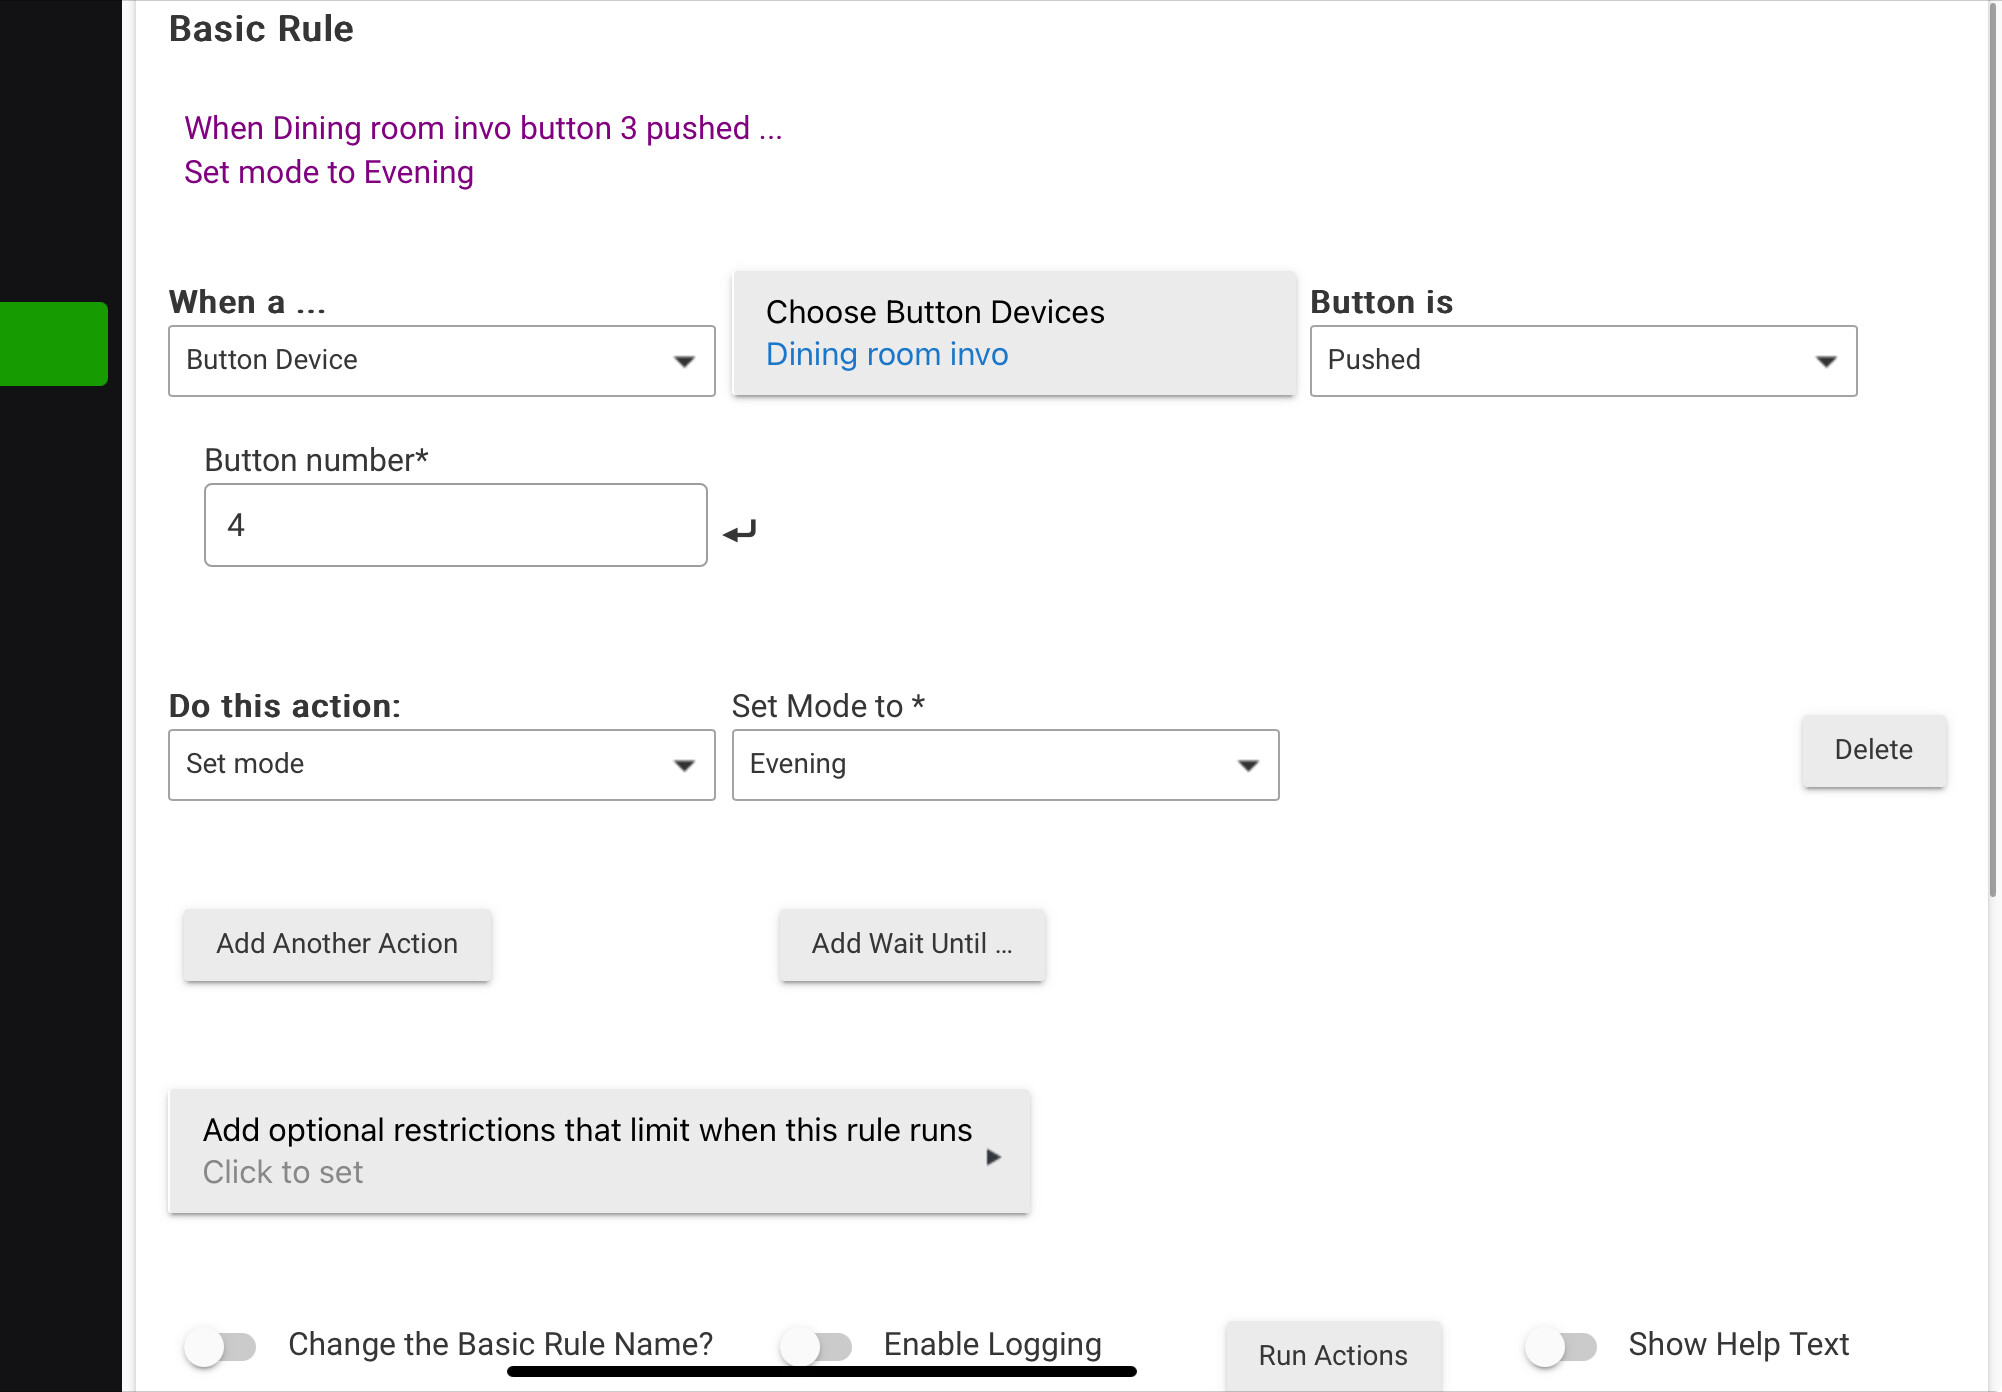Turn on Show Help Text toggle
2002x1392 pixels.
[x=1560, y=1346]
